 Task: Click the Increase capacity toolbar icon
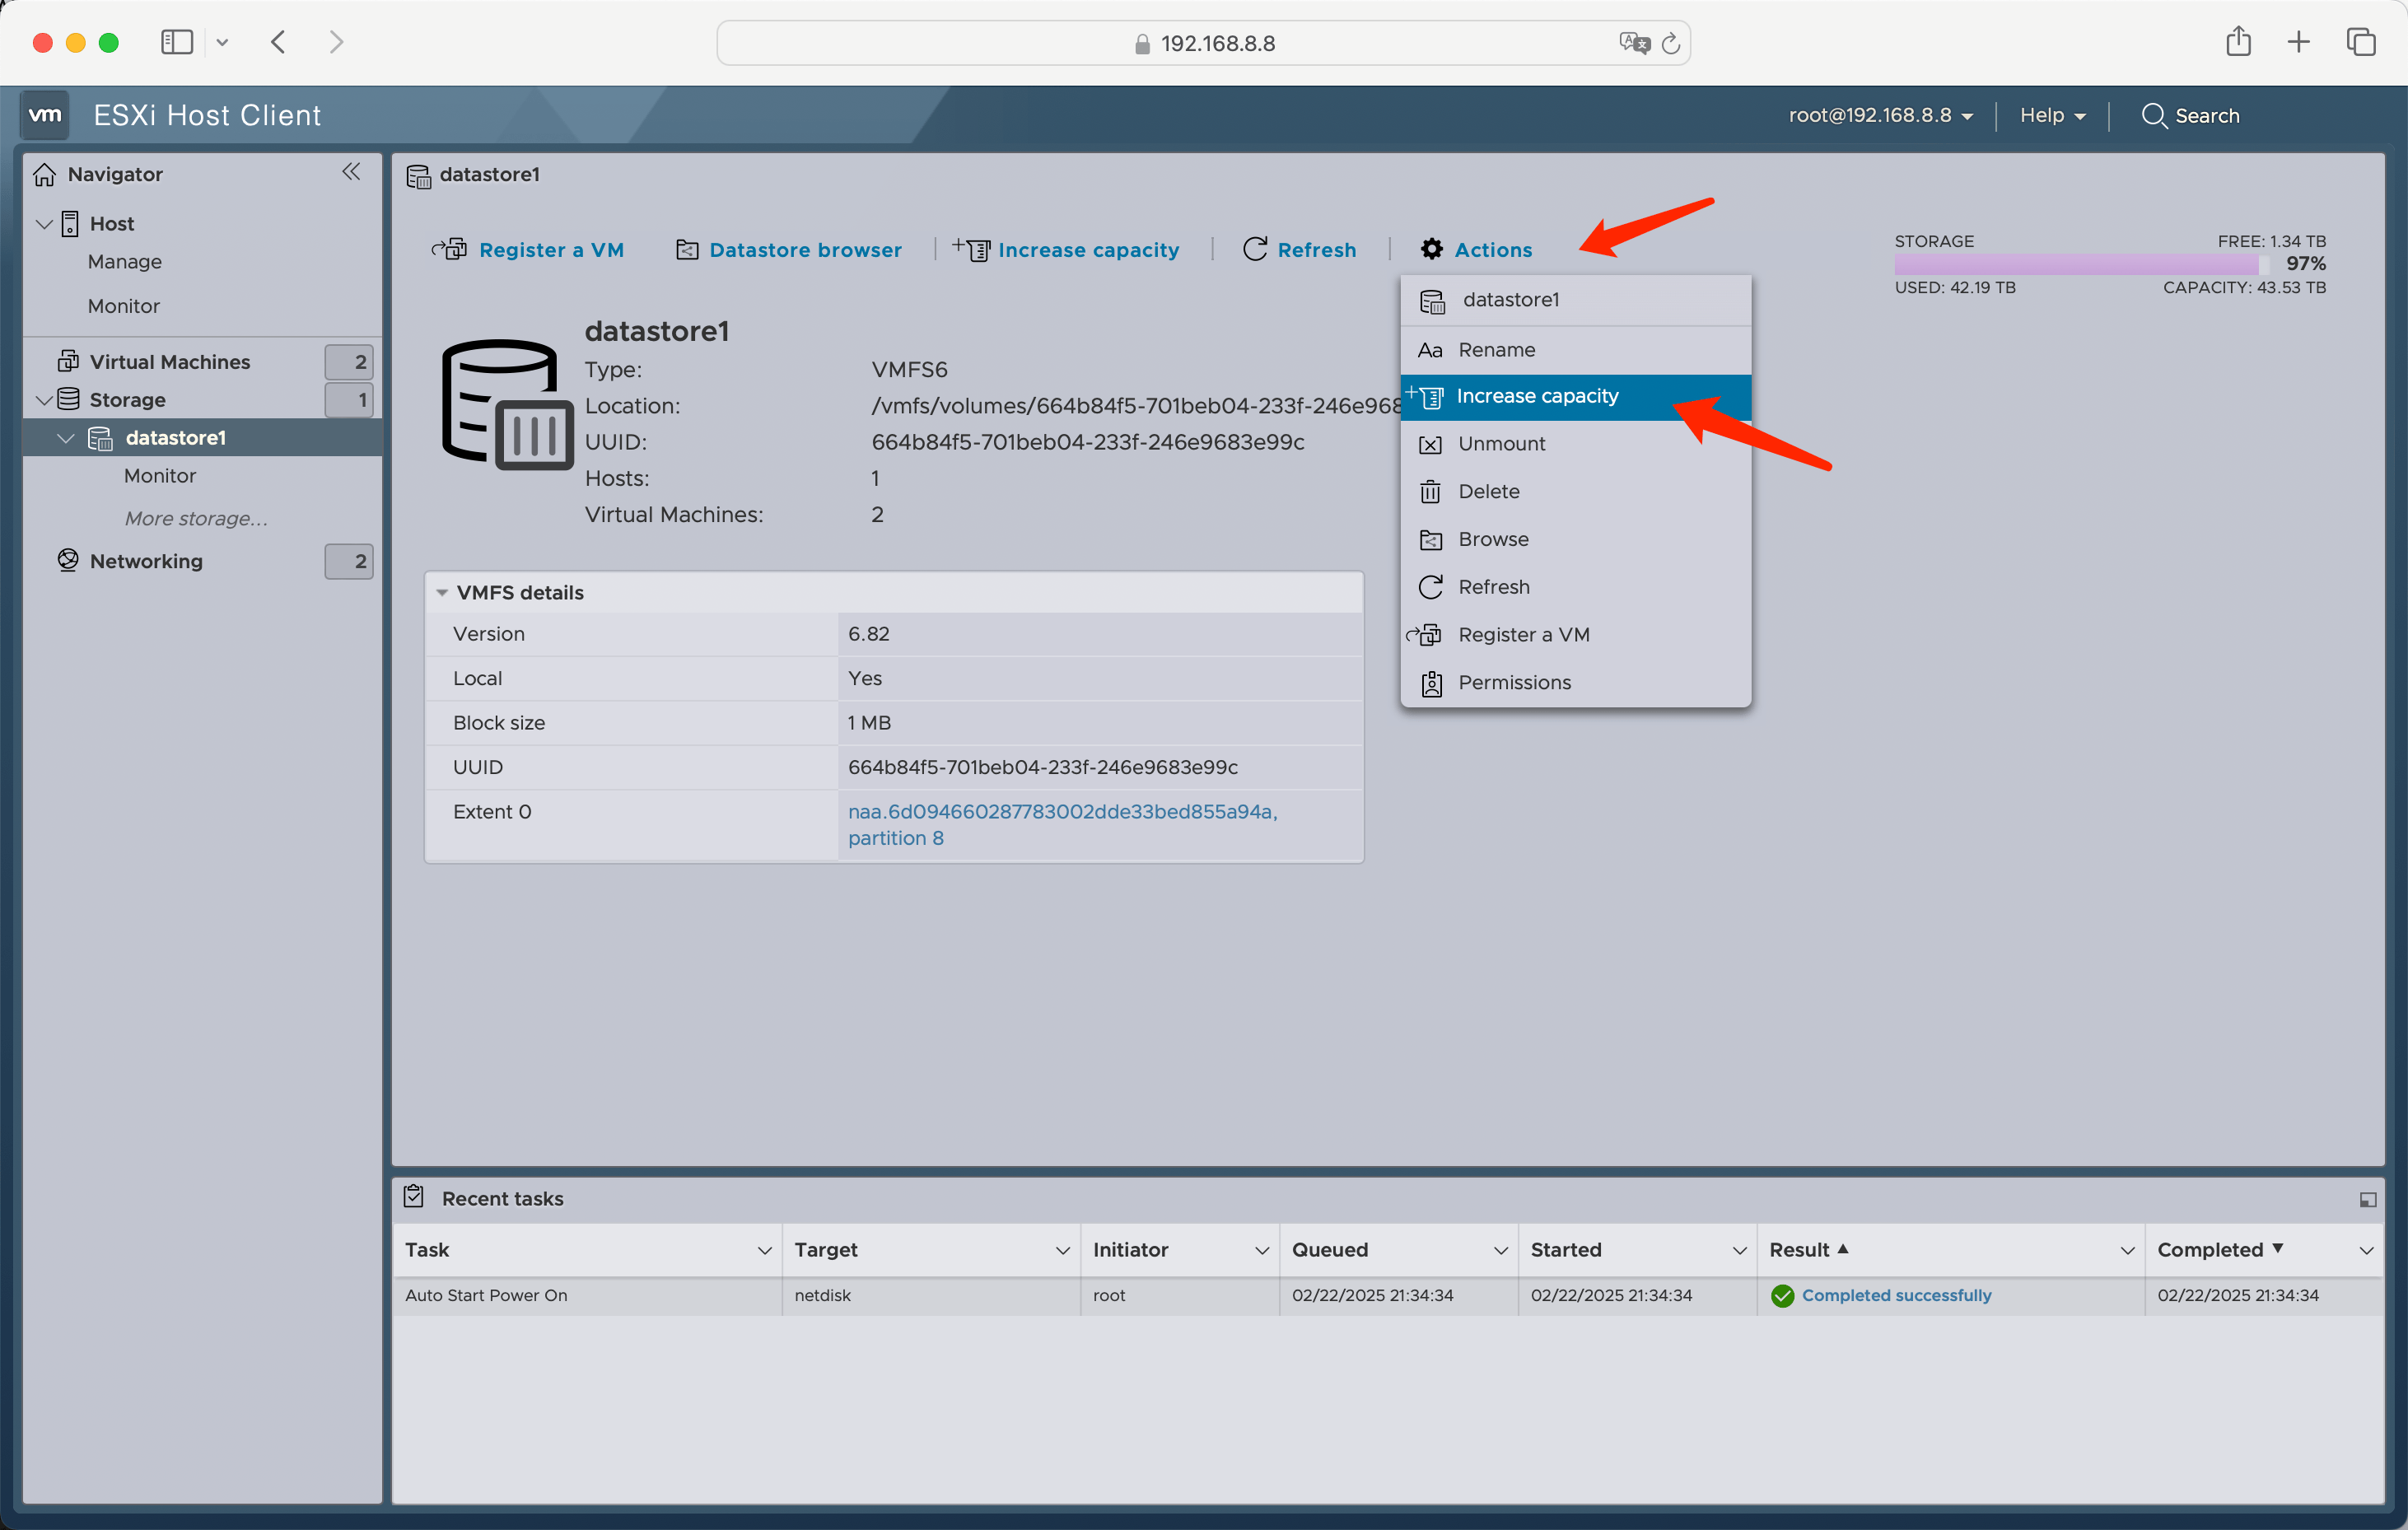(971, 249)
